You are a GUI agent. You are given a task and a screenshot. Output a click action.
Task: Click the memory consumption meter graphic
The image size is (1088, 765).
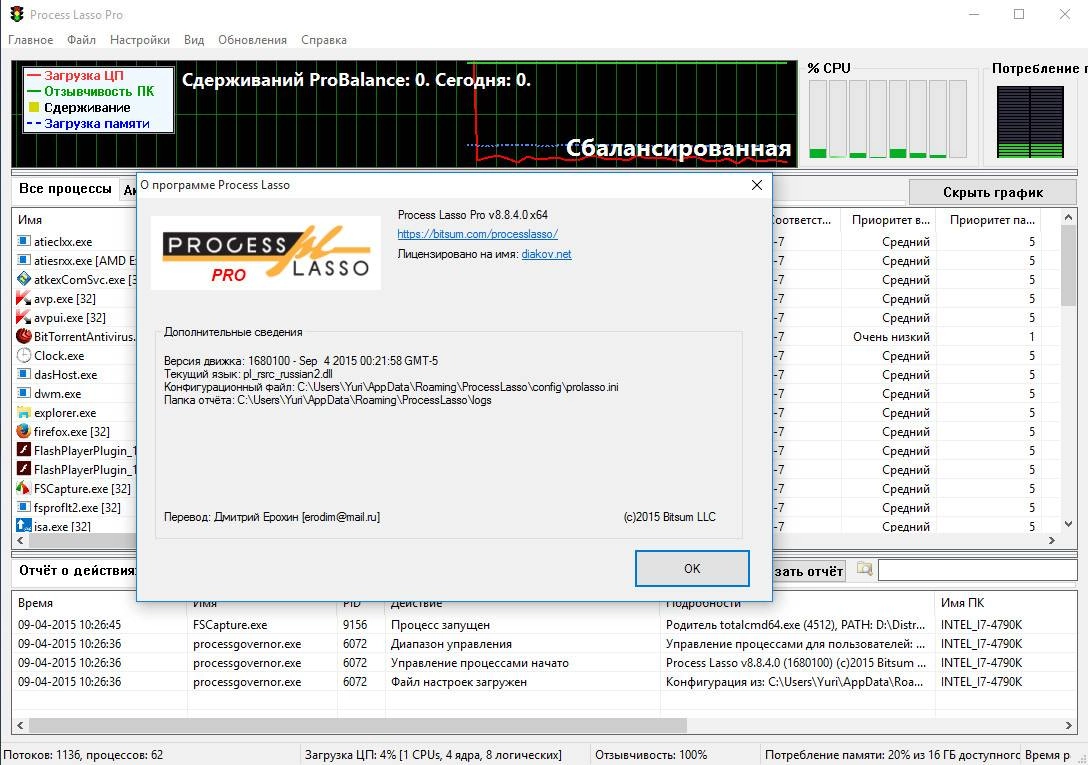(1030, 121)
